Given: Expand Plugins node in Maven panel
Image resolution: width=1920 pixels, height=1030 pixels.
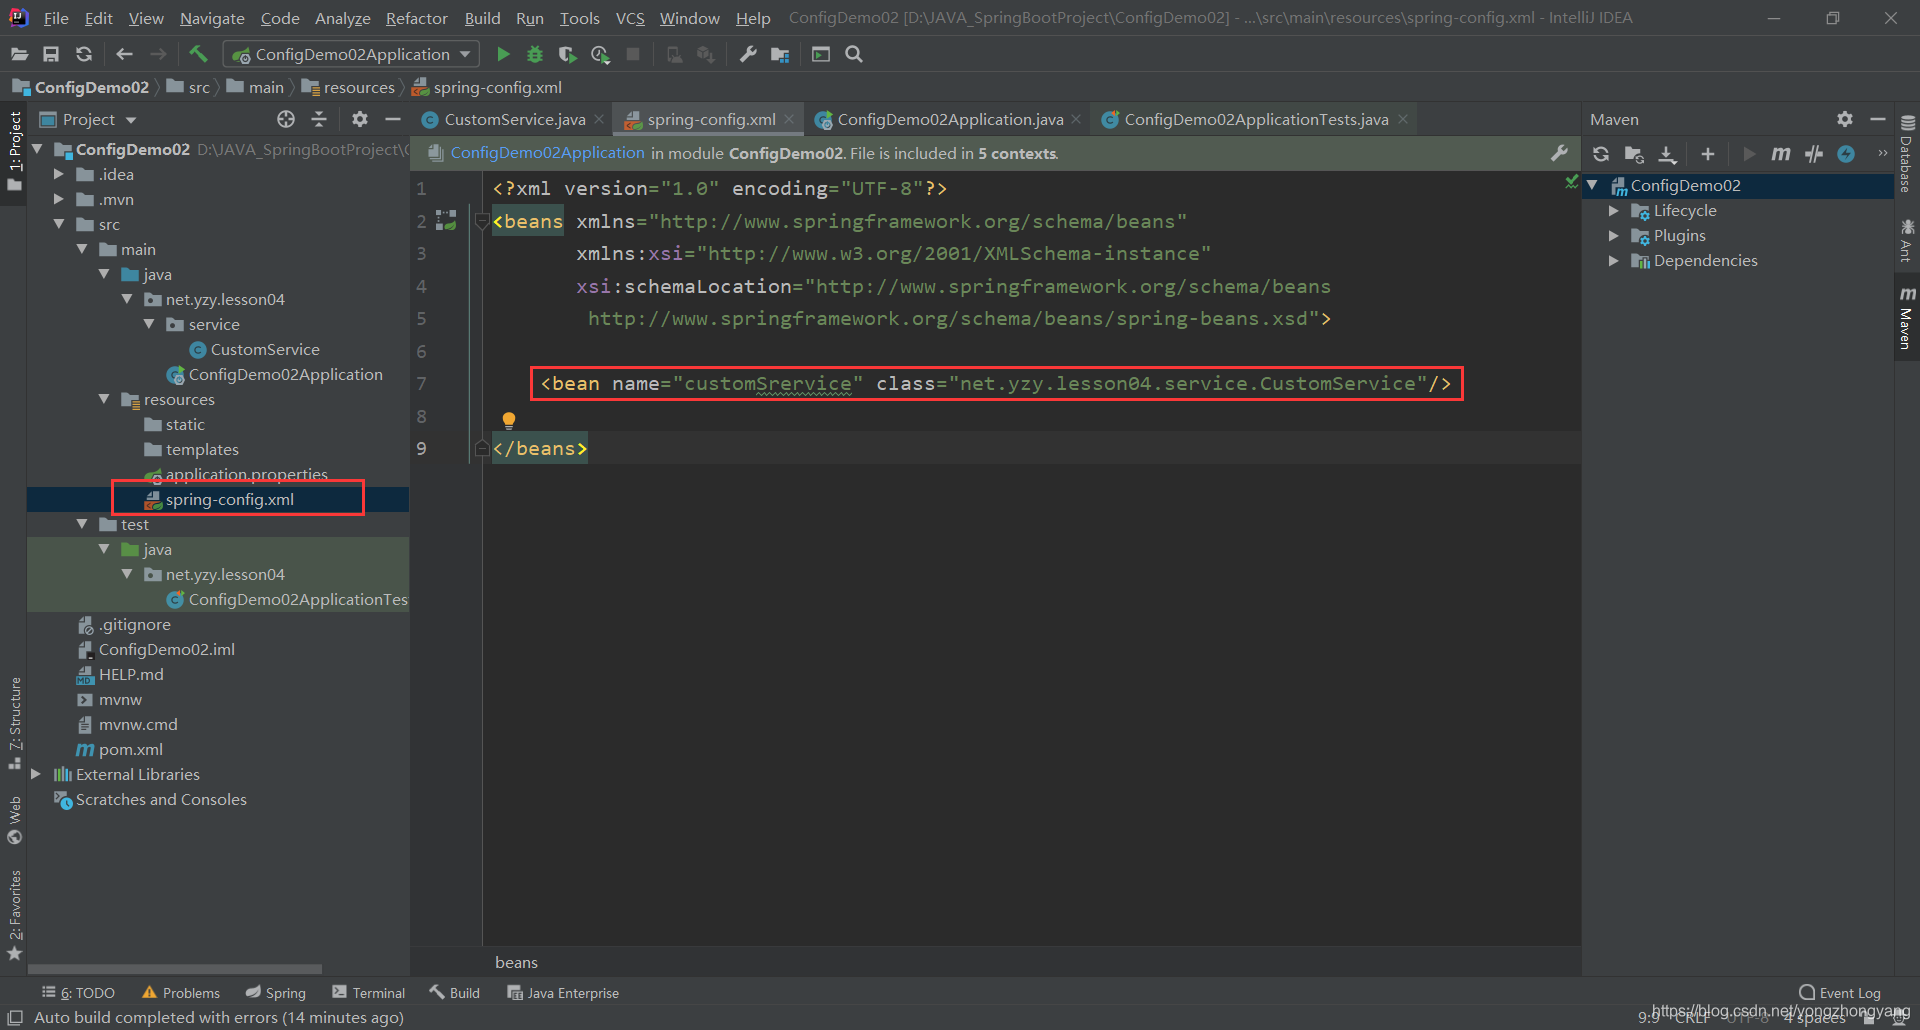Looking at the screenshot, I should pyautogui.click(x=1613, y=236).
